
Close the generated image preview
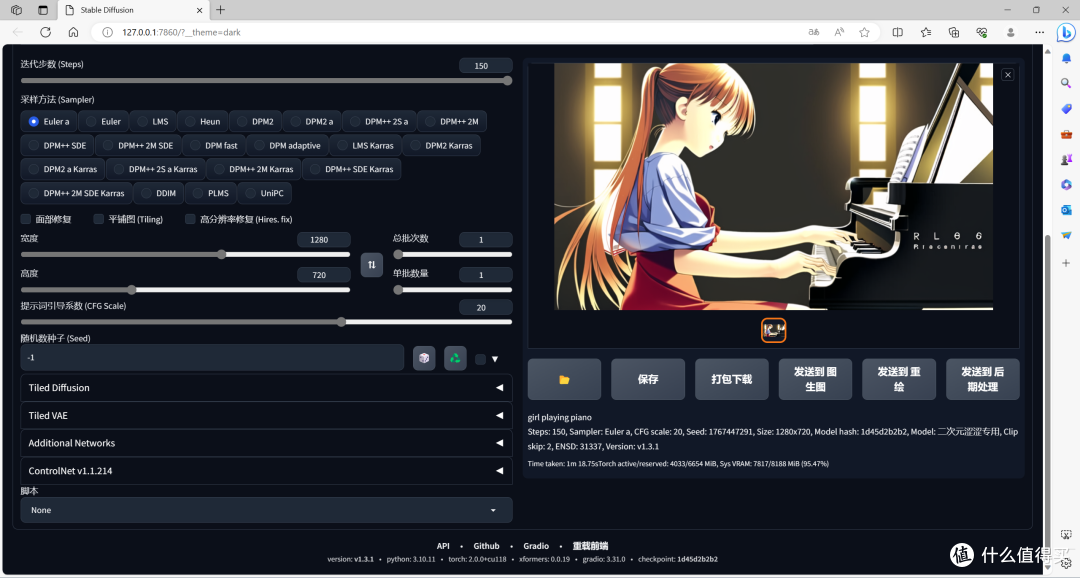click(1008, 74)
